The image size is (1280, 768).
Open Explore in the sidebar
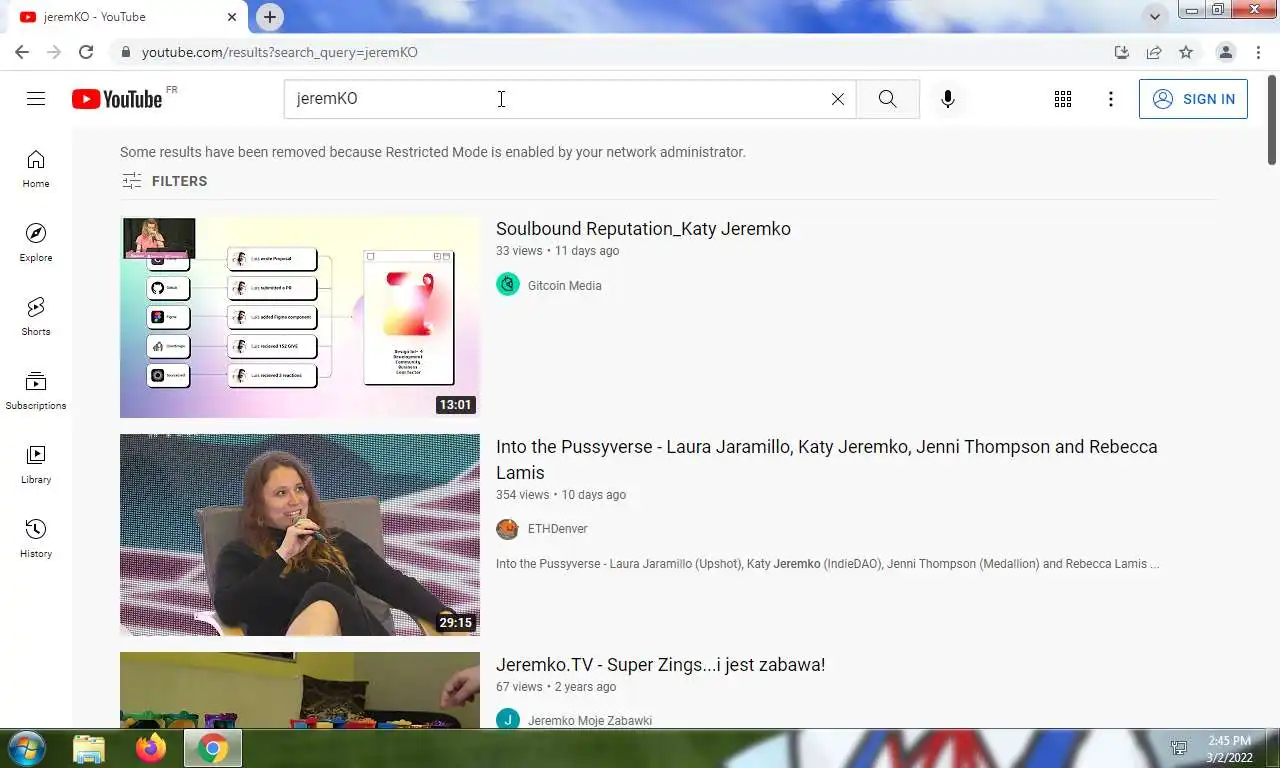coord(36,243)
